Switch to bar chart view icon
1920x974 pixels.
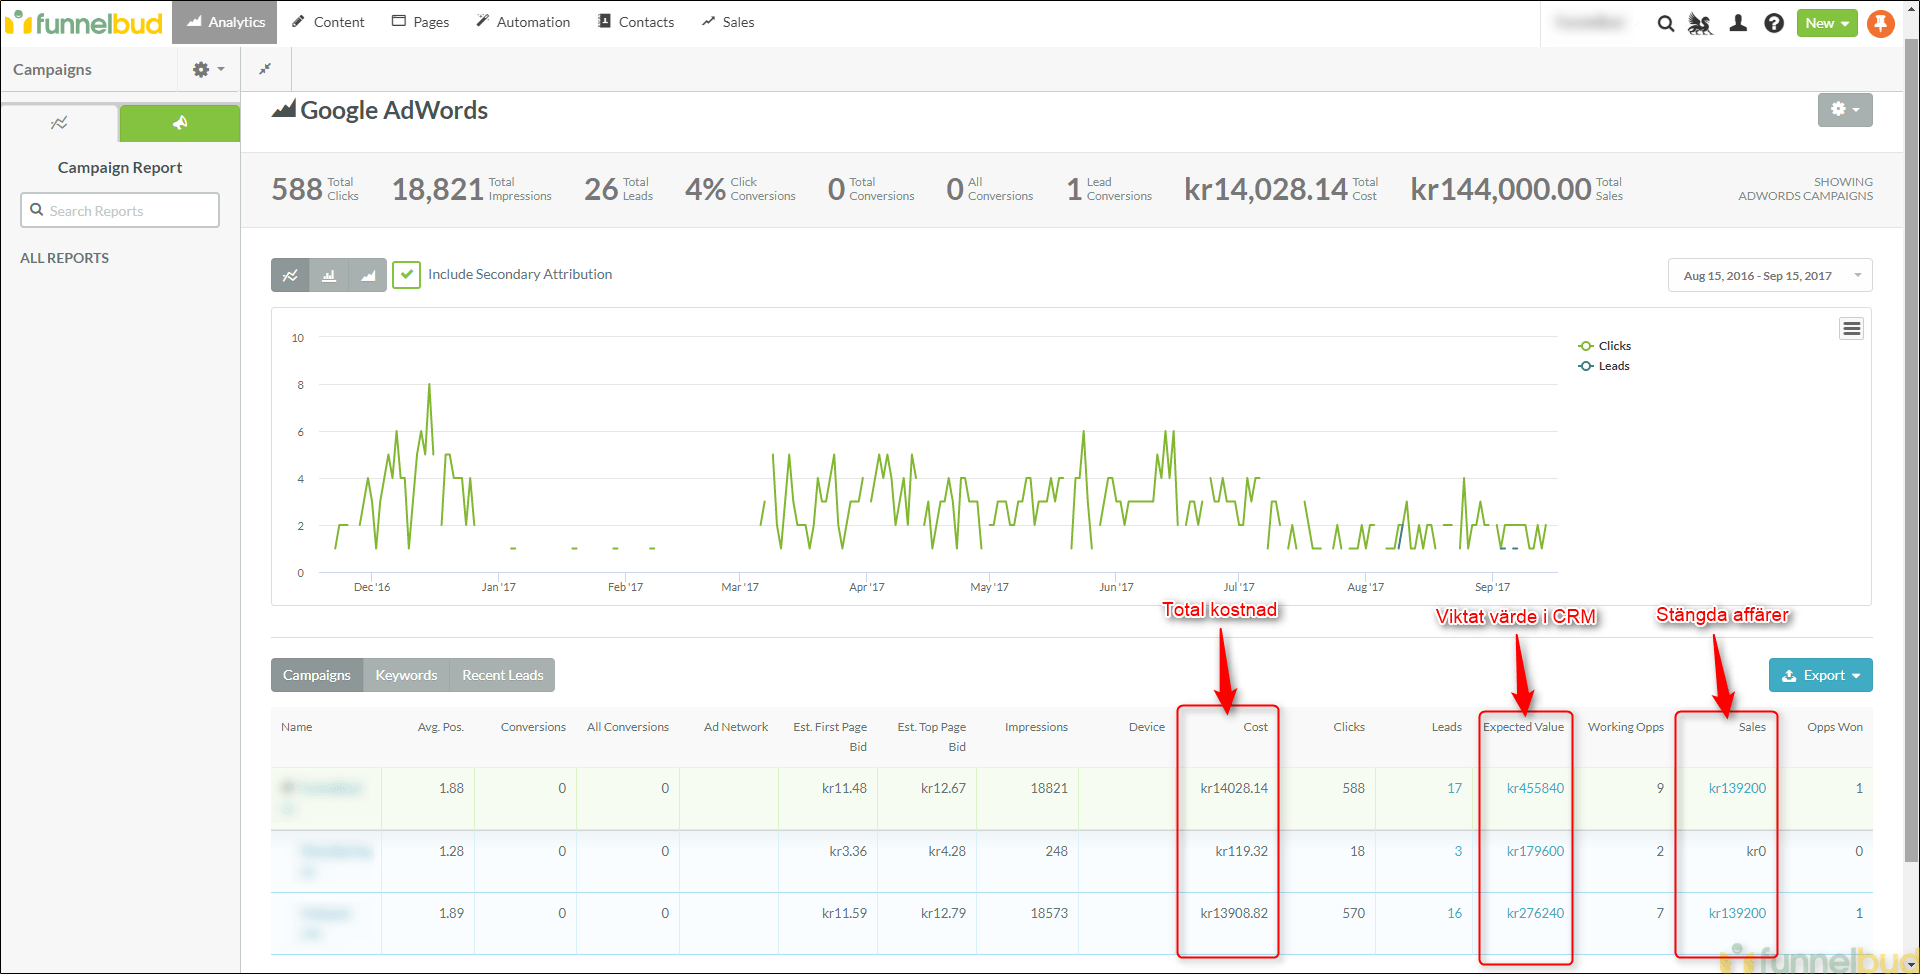tap(329, 275)
